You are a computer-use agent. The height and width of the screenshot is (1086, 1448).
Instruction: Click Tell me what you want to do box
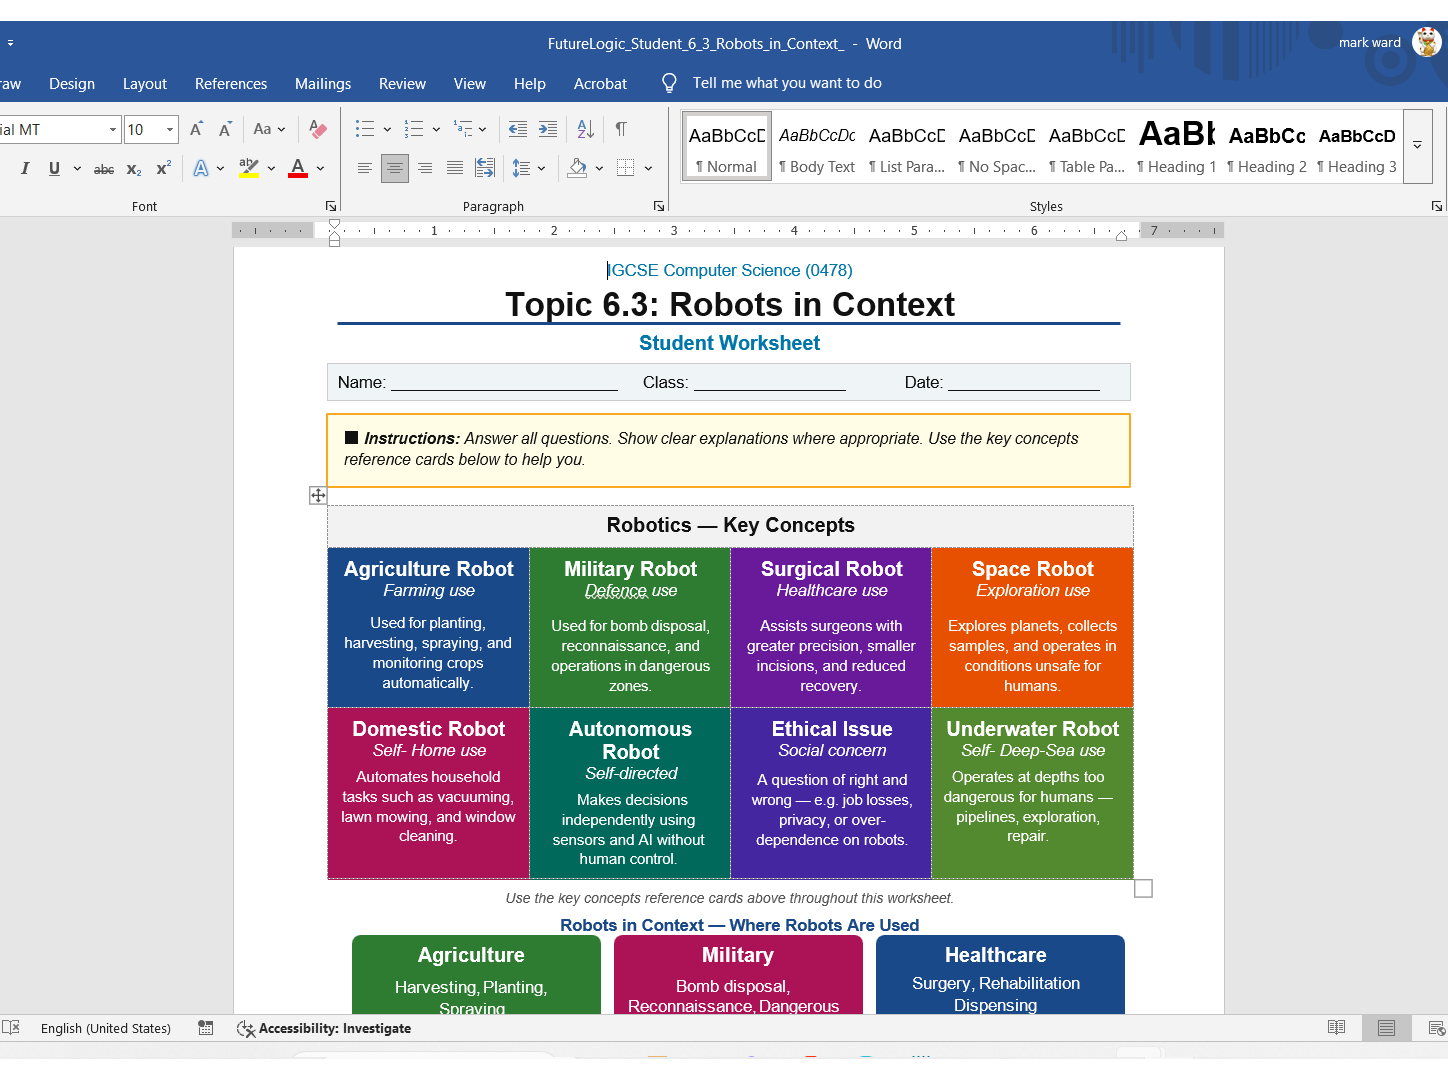click(787, 83)
